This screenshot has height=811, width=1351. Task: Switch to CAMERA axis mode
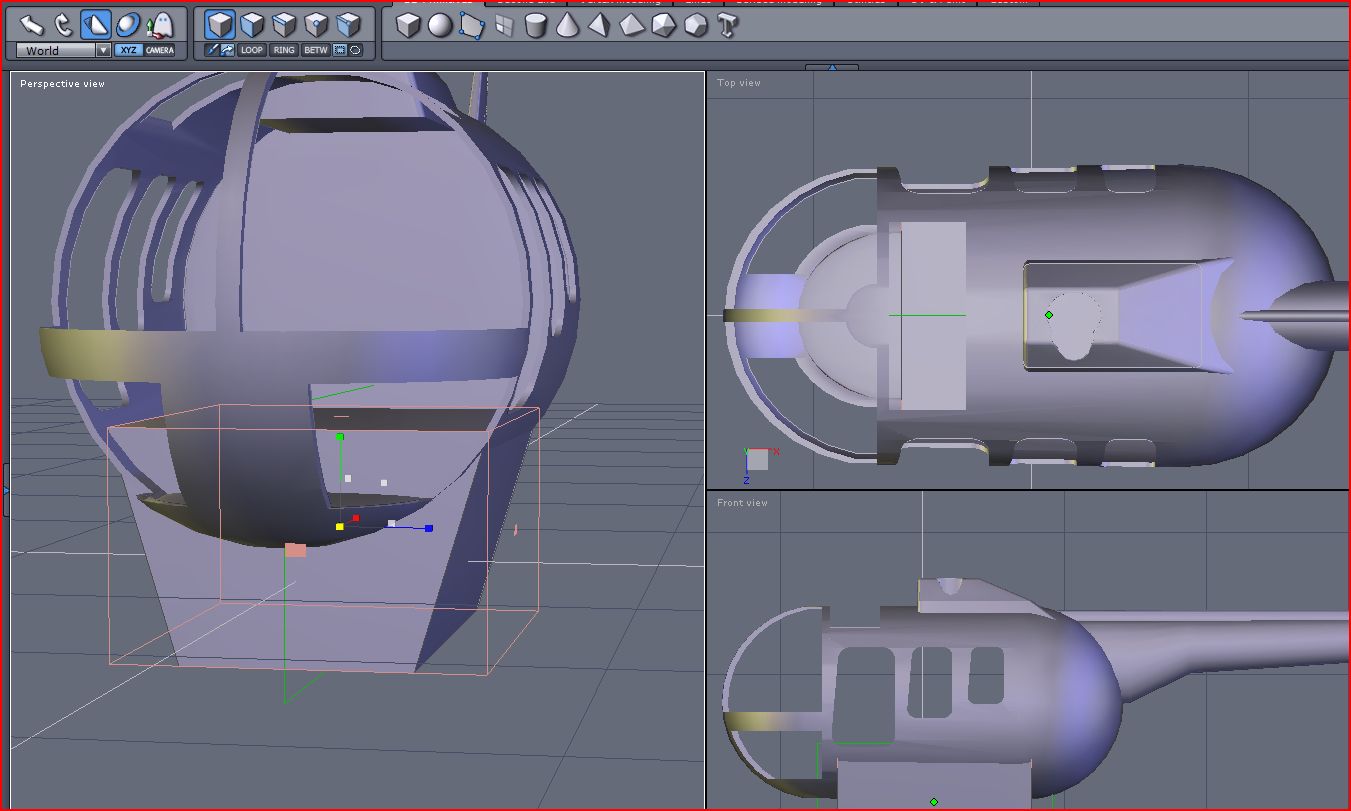coord(160,50)
